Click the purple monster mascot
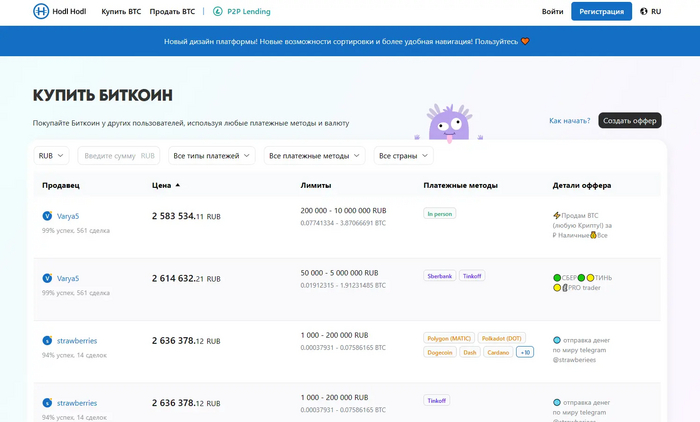 pyautogui.click(x=449, y=123)
